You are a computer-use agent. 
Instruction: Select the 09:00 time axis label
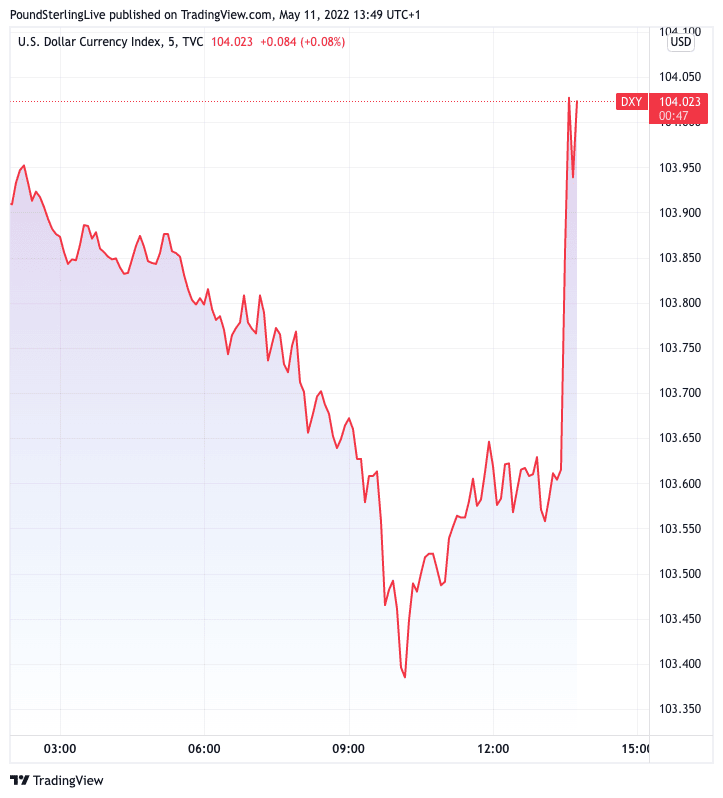pyautogui.click(x=349, y=748)
